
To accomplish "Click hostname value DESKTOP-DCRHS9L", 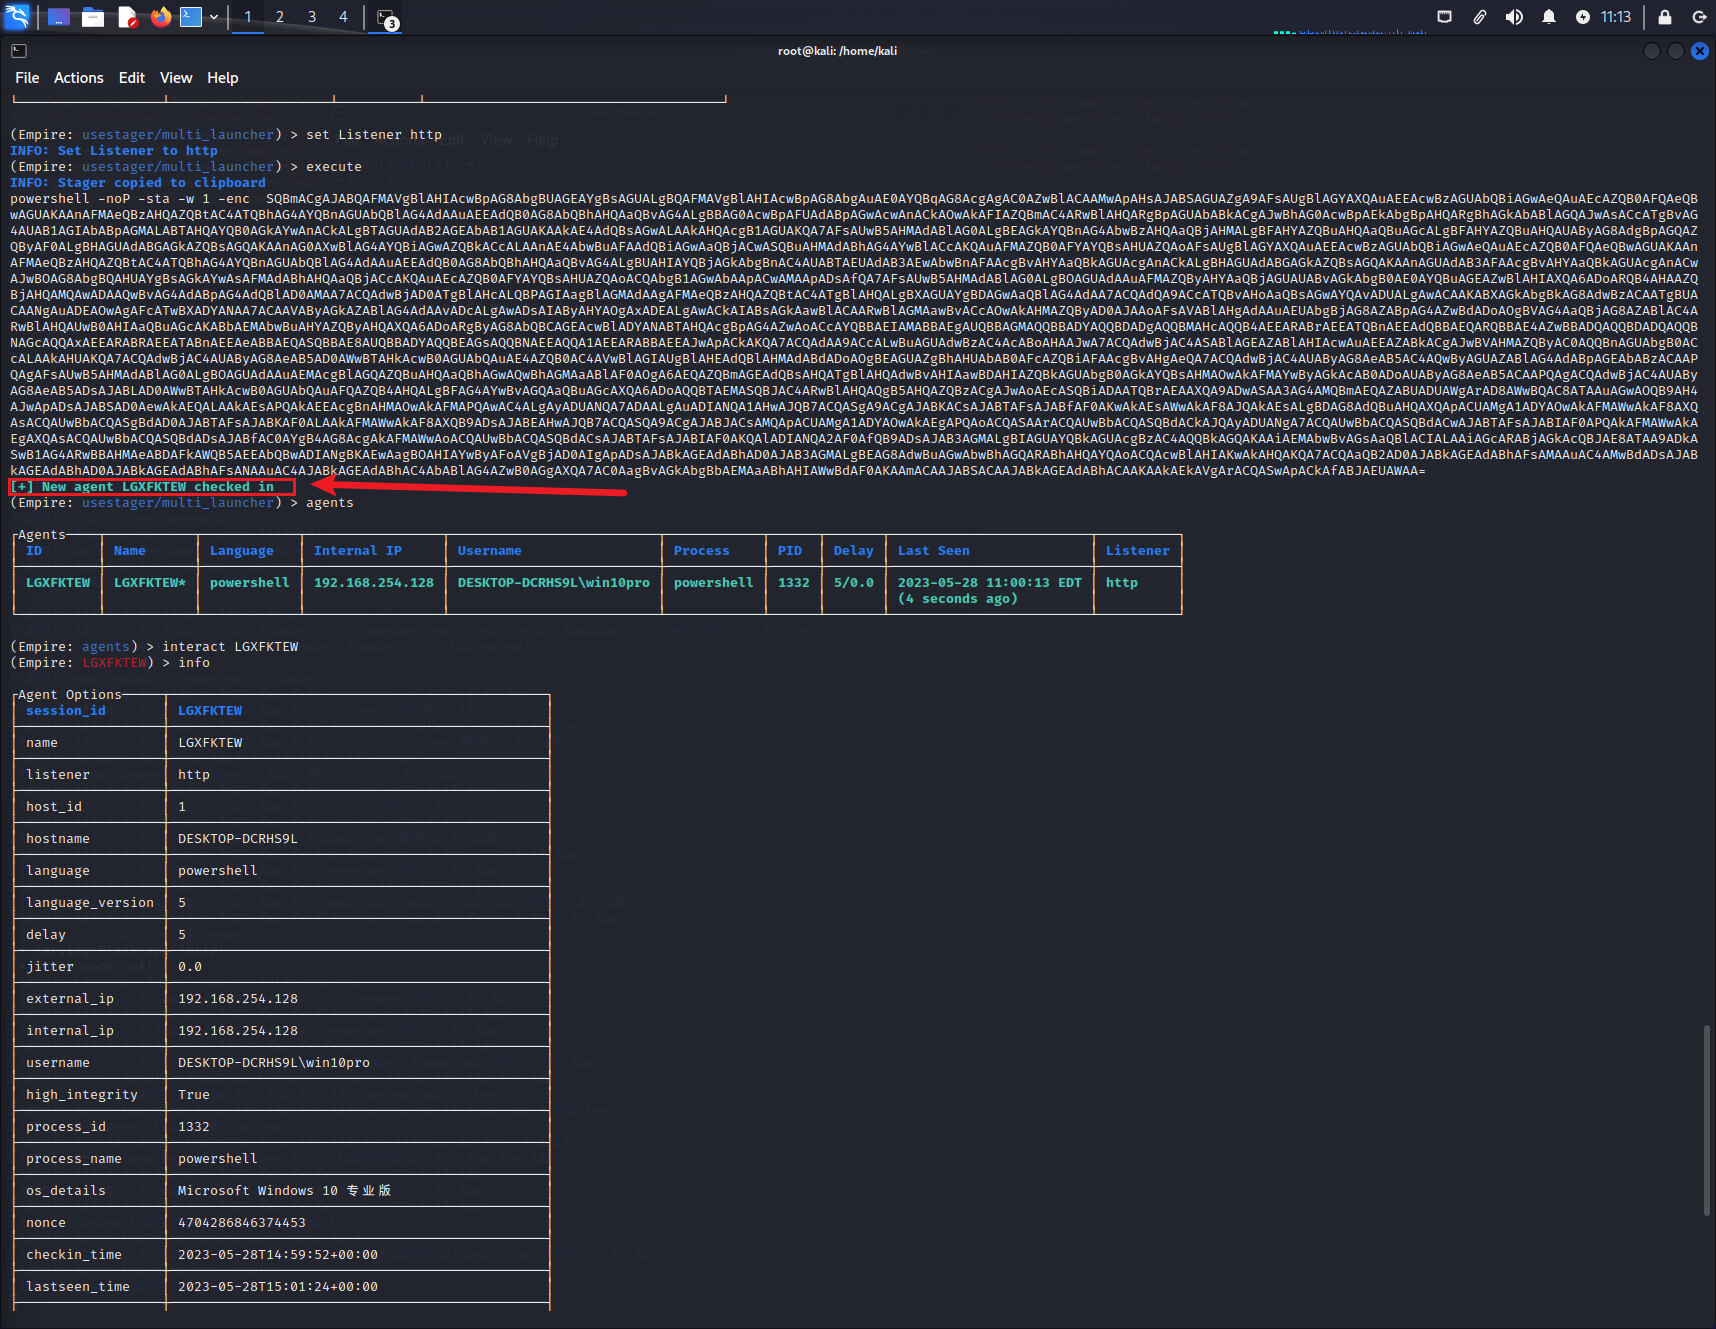I will tap(238, 839).
